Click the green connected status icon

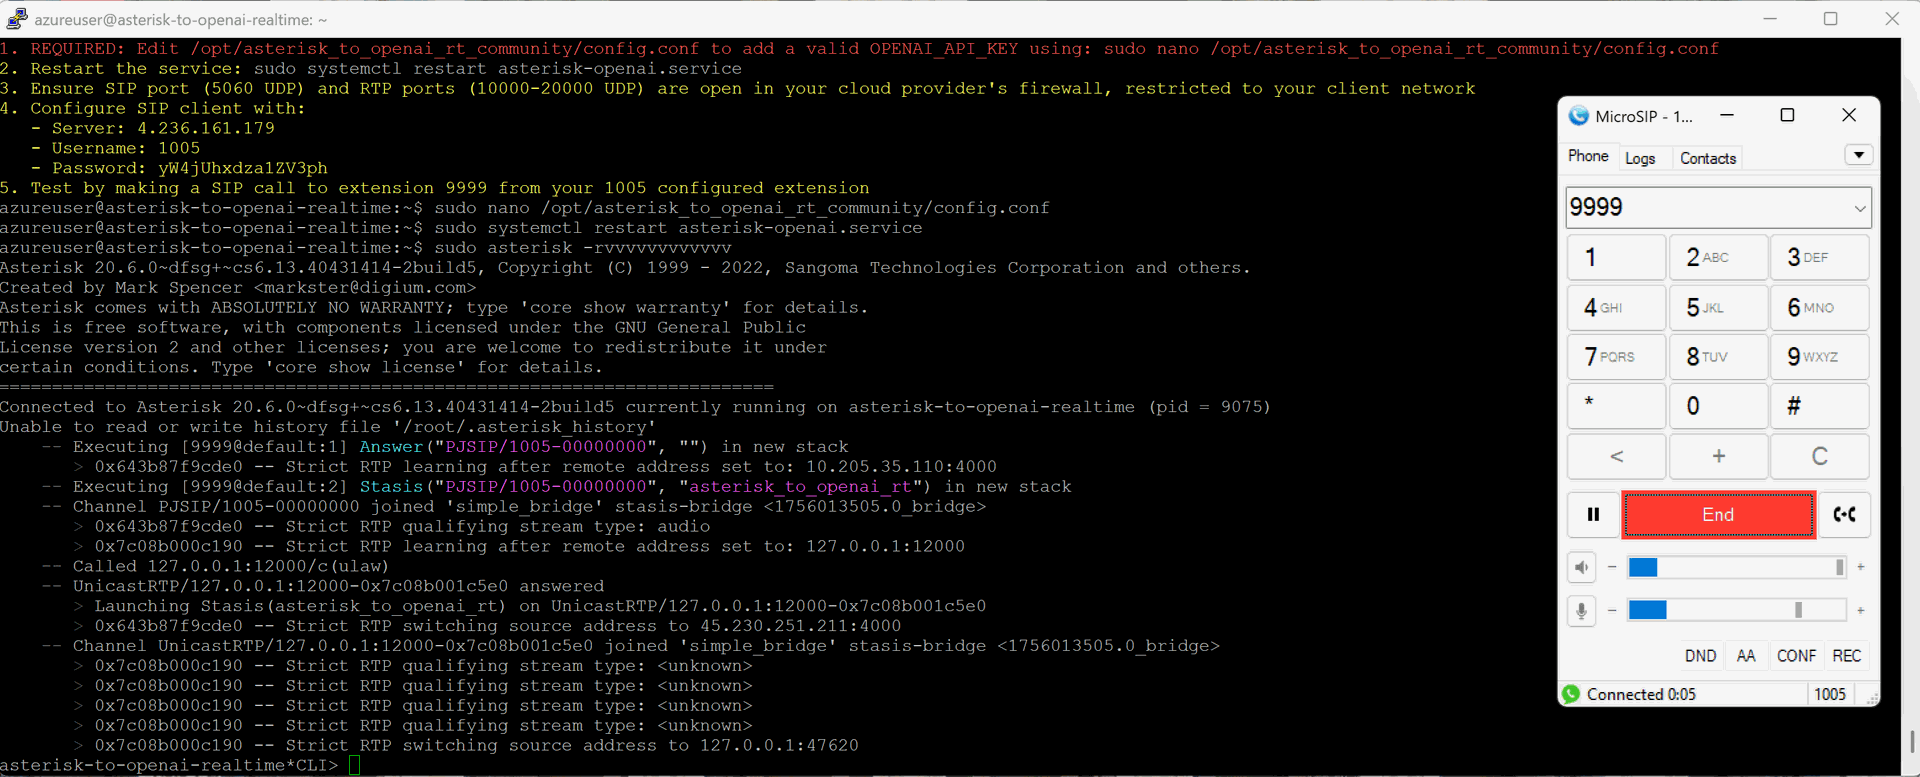pos(1571,694)
